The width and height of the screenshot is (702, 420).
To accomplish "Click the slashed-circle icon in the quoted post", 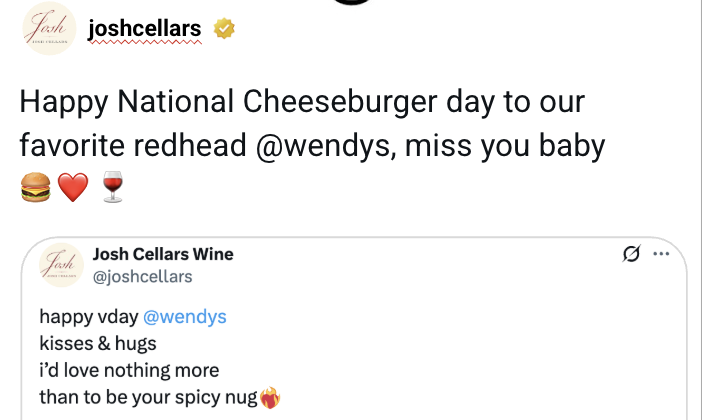I will 631,254.
